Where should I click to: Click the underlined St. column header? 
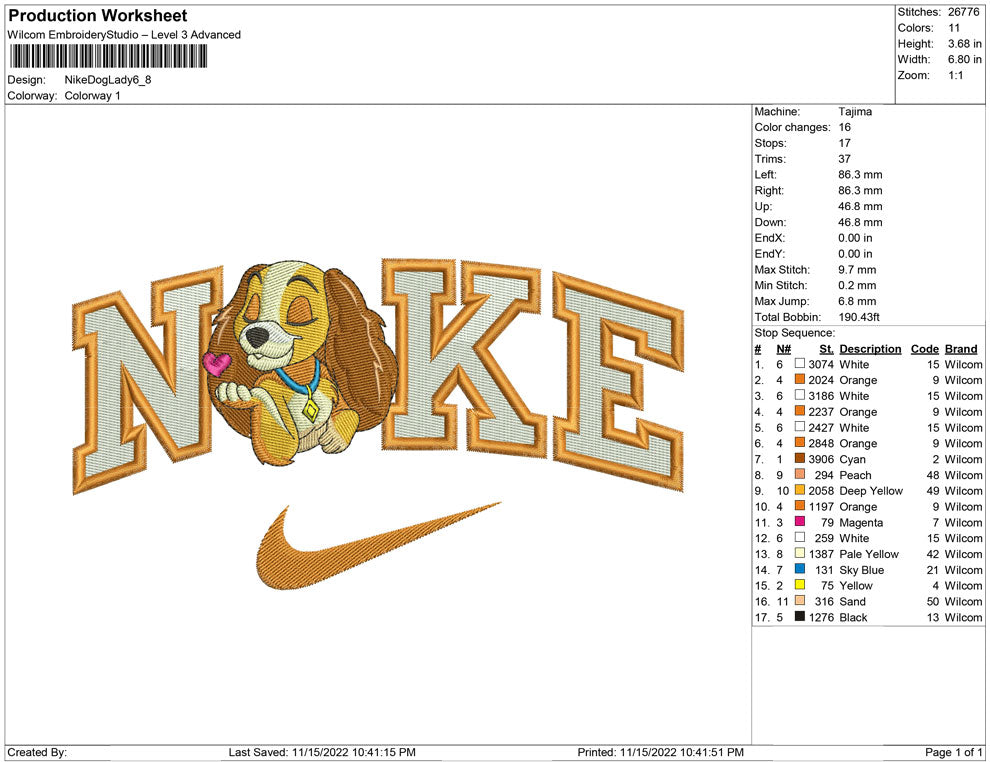click(x=826, y=349)
